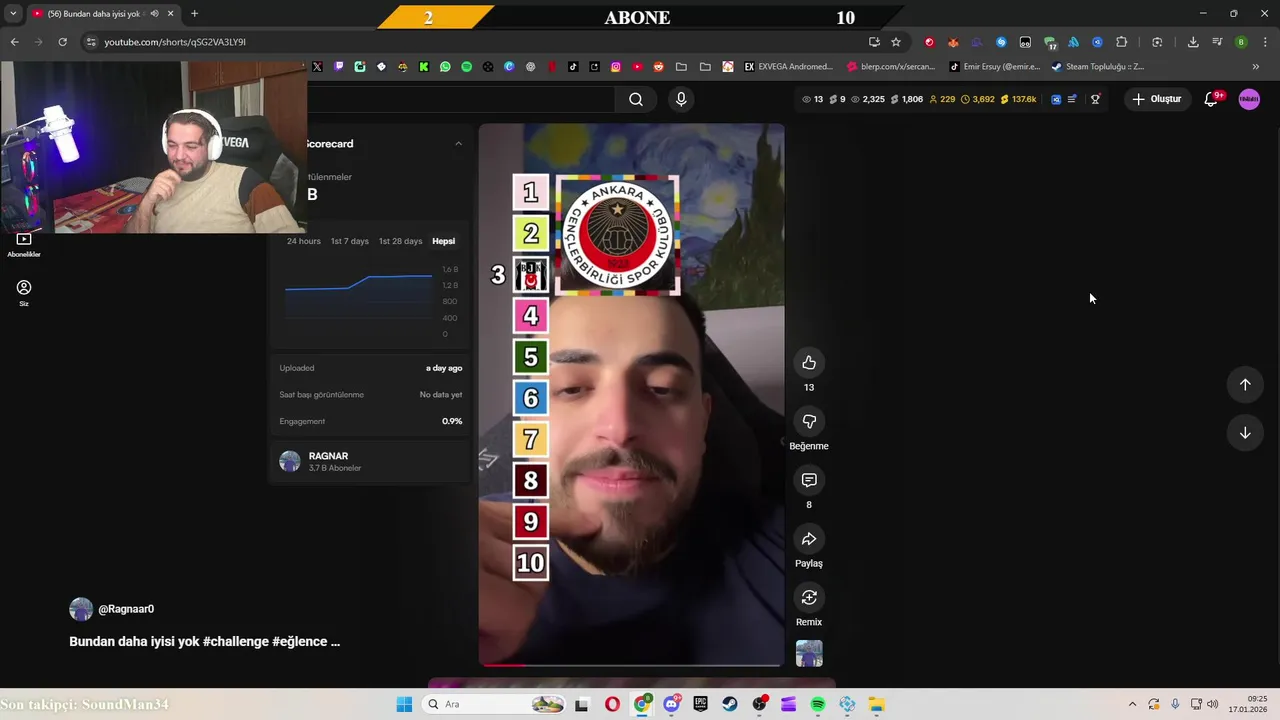Show hidden system tray icons

1132,704
